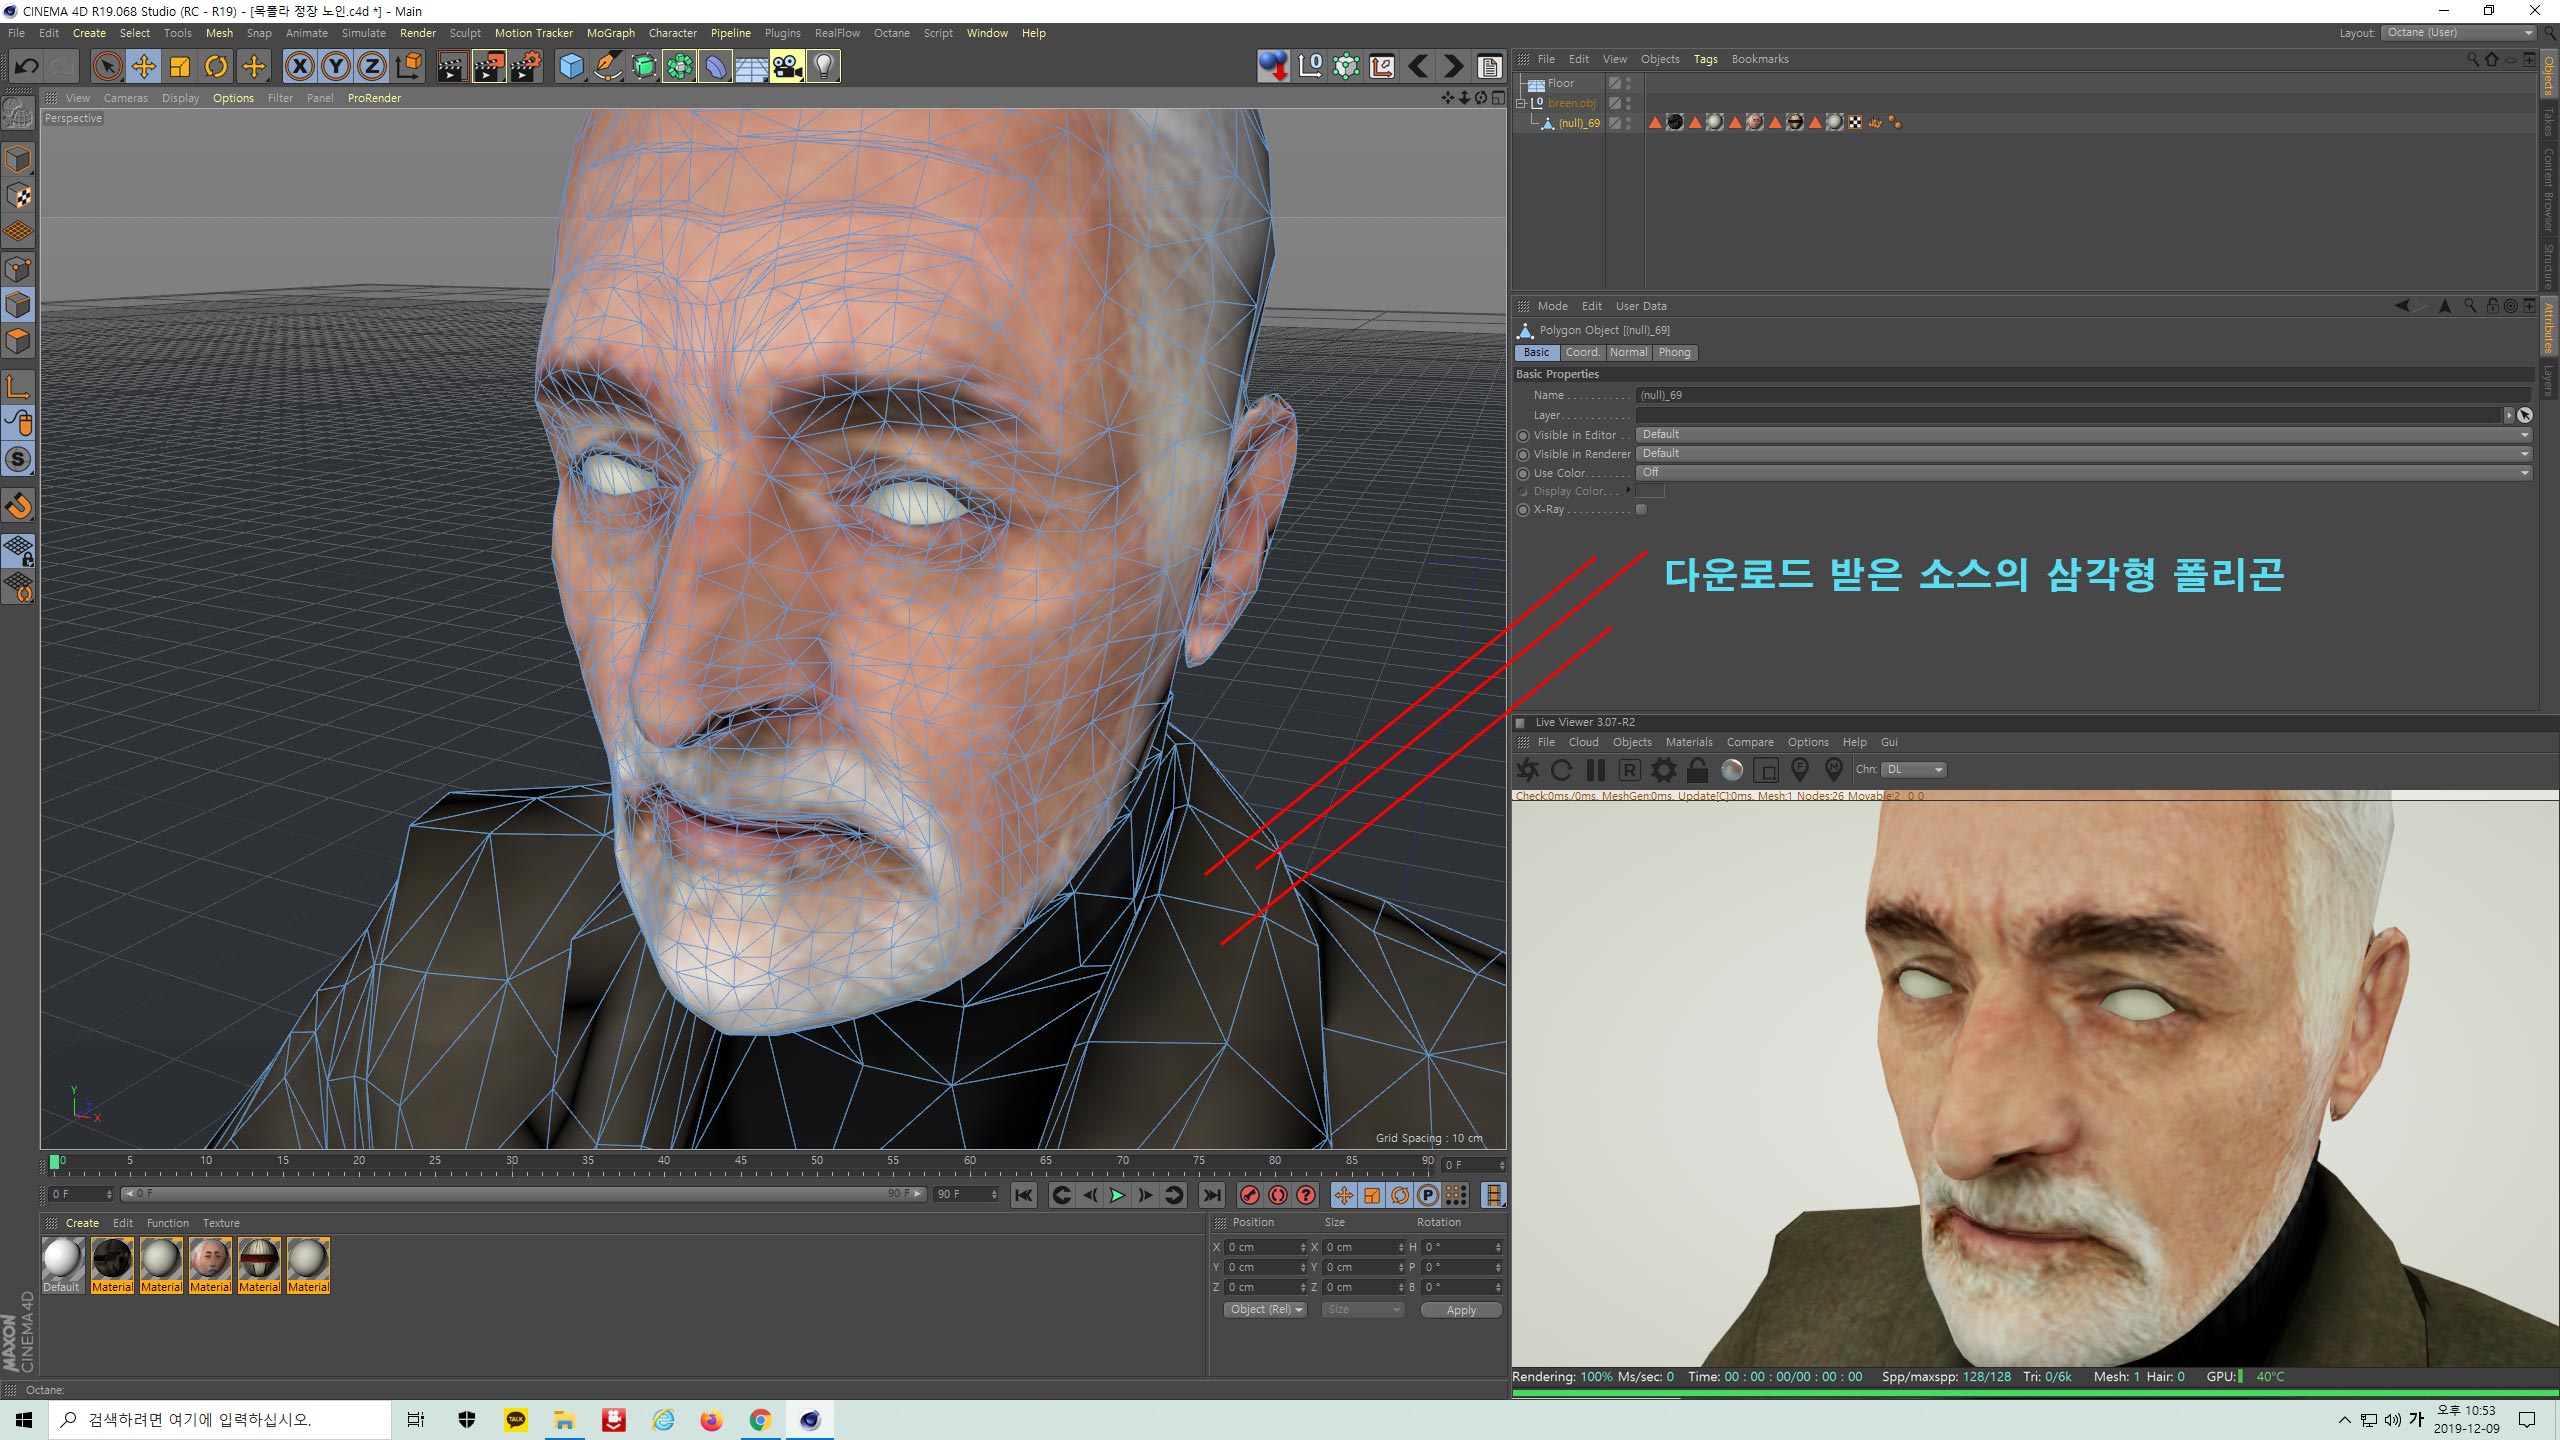Toggle Record Parameter keyframe button
This screenshot has width=2560, height=1440.
[x=1428, y=1195]
